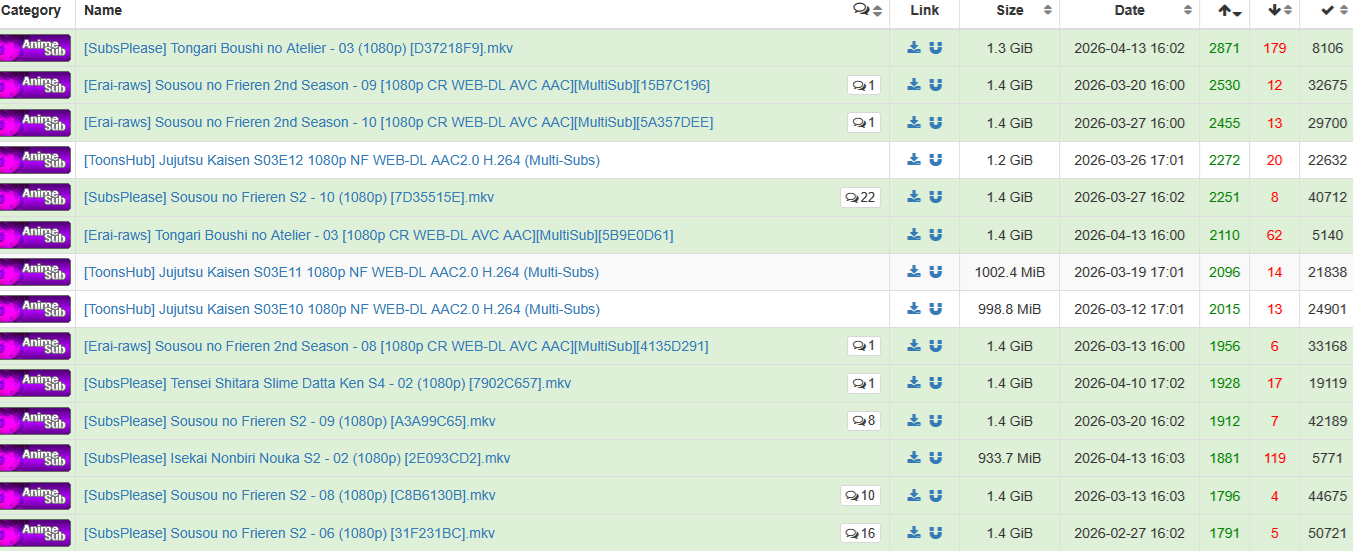The width and height of the screenshot is (1353, 551).
Task: Open Anime Sub category icon for Isekai Nonbiri Nouka
Action: pos(35,458)
